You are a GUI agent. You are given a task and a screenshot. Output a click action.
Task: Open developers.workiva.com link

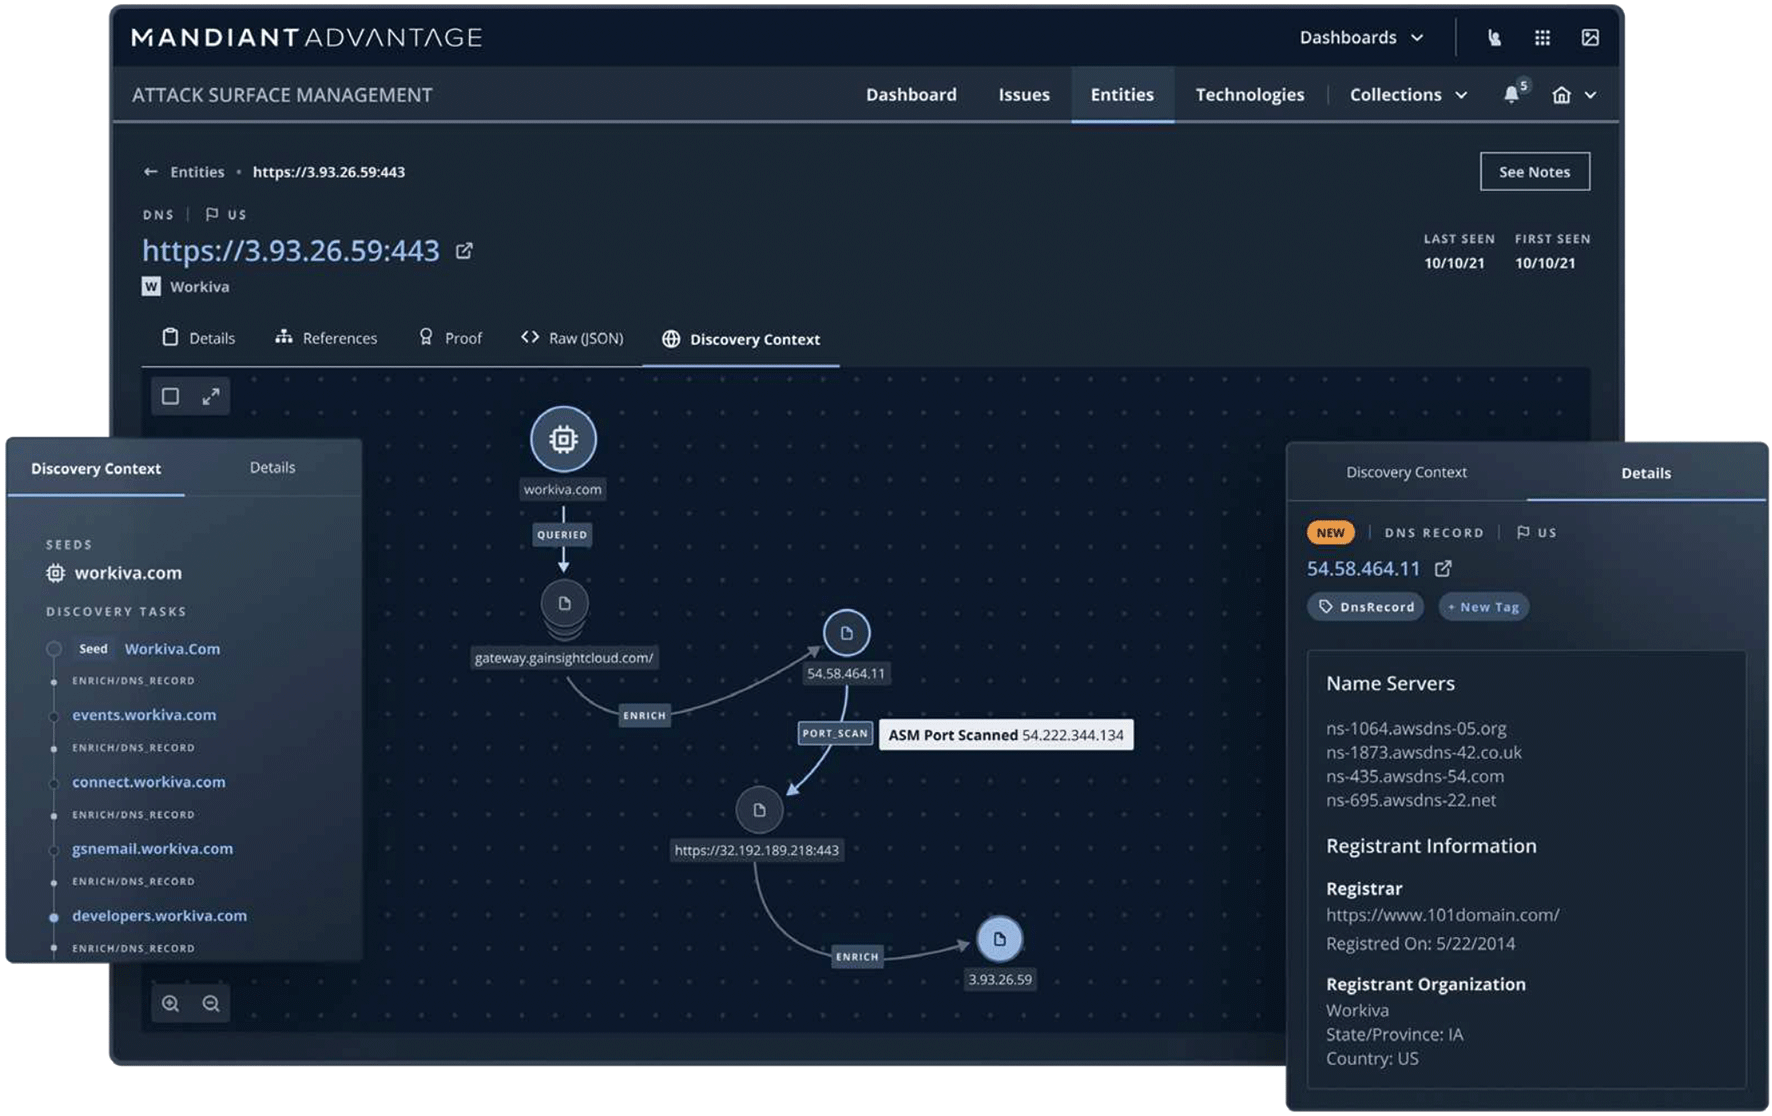tap(159, 916)
